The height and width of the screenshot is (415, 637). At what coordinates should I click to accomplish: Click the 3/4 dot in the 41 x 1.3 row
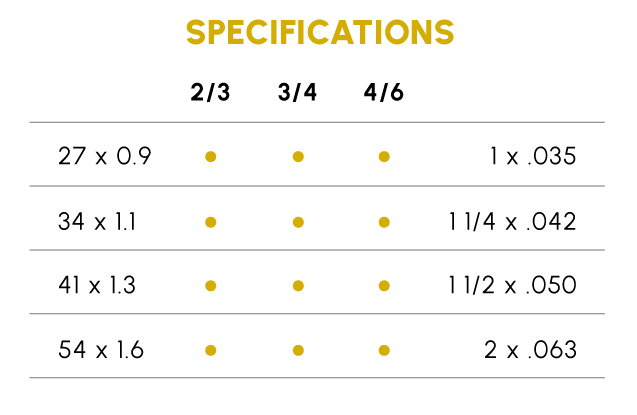point(298,286)
